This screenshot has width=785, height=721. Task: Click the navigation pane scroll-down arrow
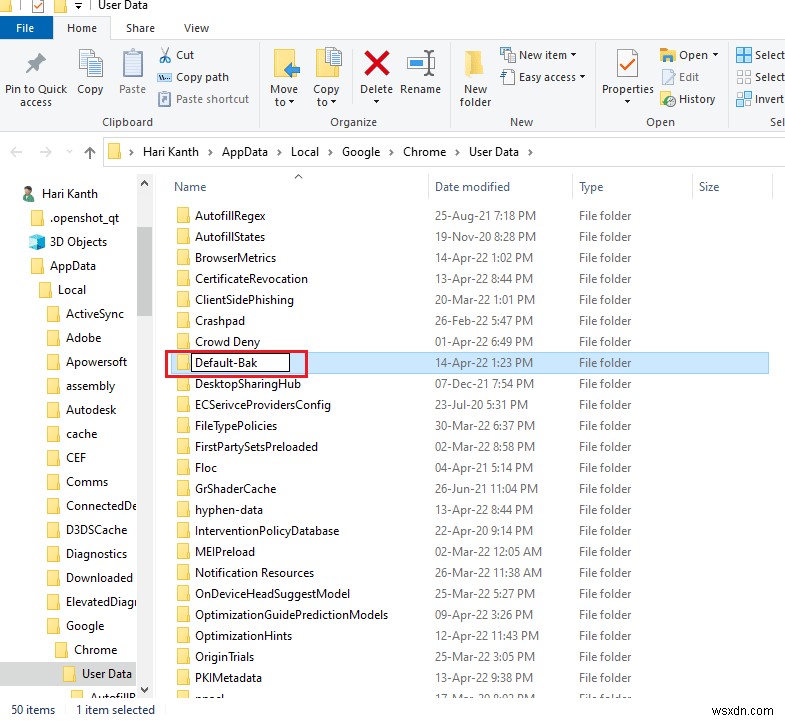pyautogui.click(x=145, y=690)
